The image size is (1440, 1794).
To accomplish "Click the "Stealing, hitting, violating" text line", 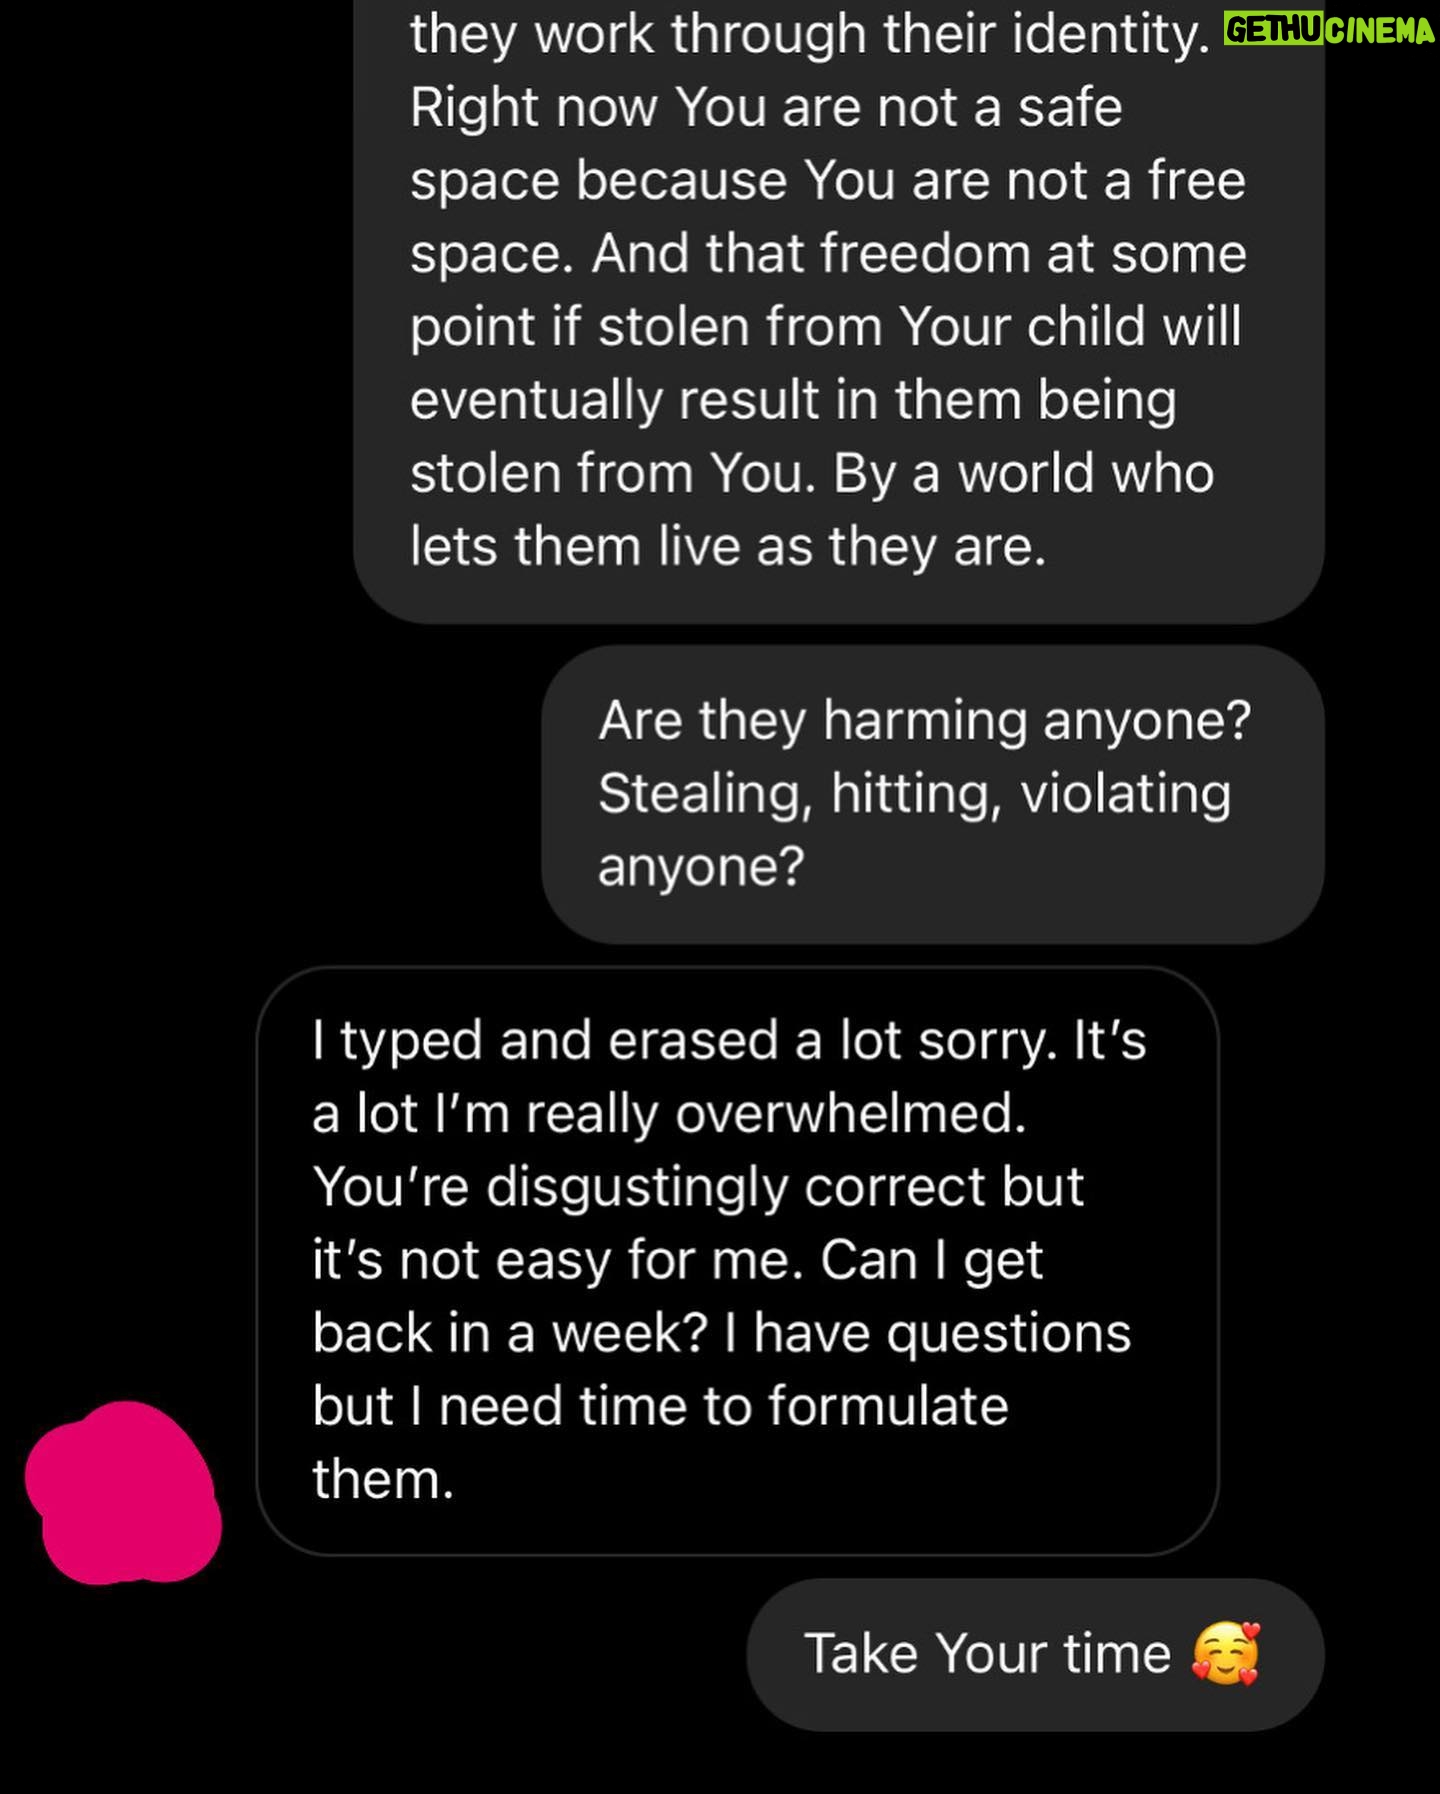I will [914, 793].
